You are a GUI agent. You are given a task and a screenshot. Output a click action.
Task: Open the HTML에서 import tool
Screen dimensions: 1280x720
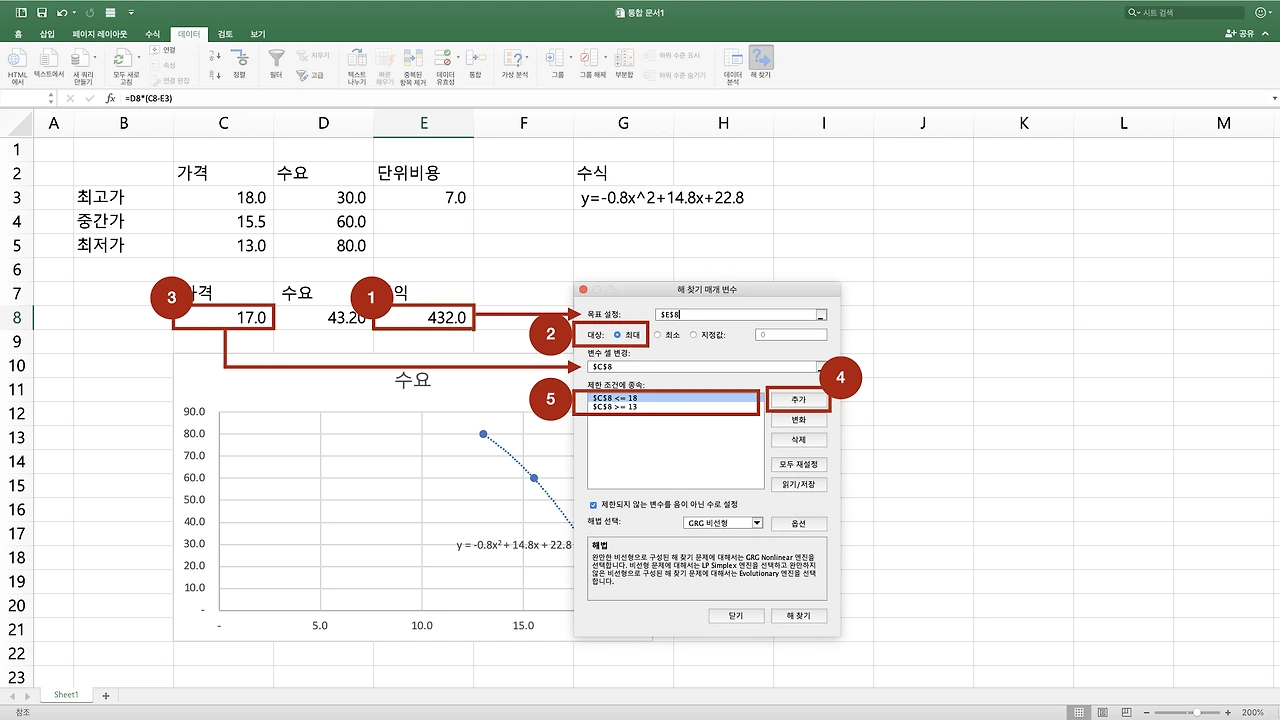click(x=17, y=65)
